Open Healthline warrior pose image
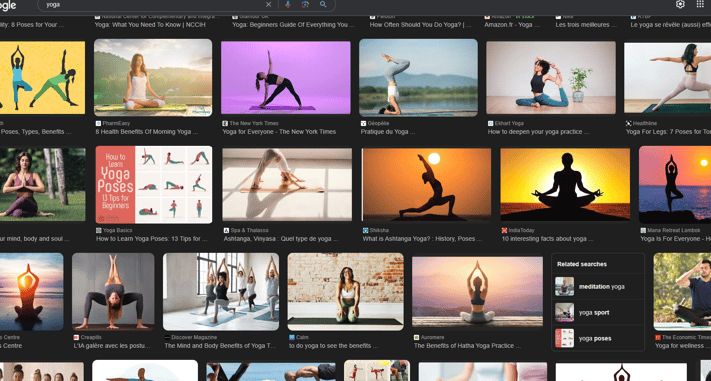 [667, 78]
